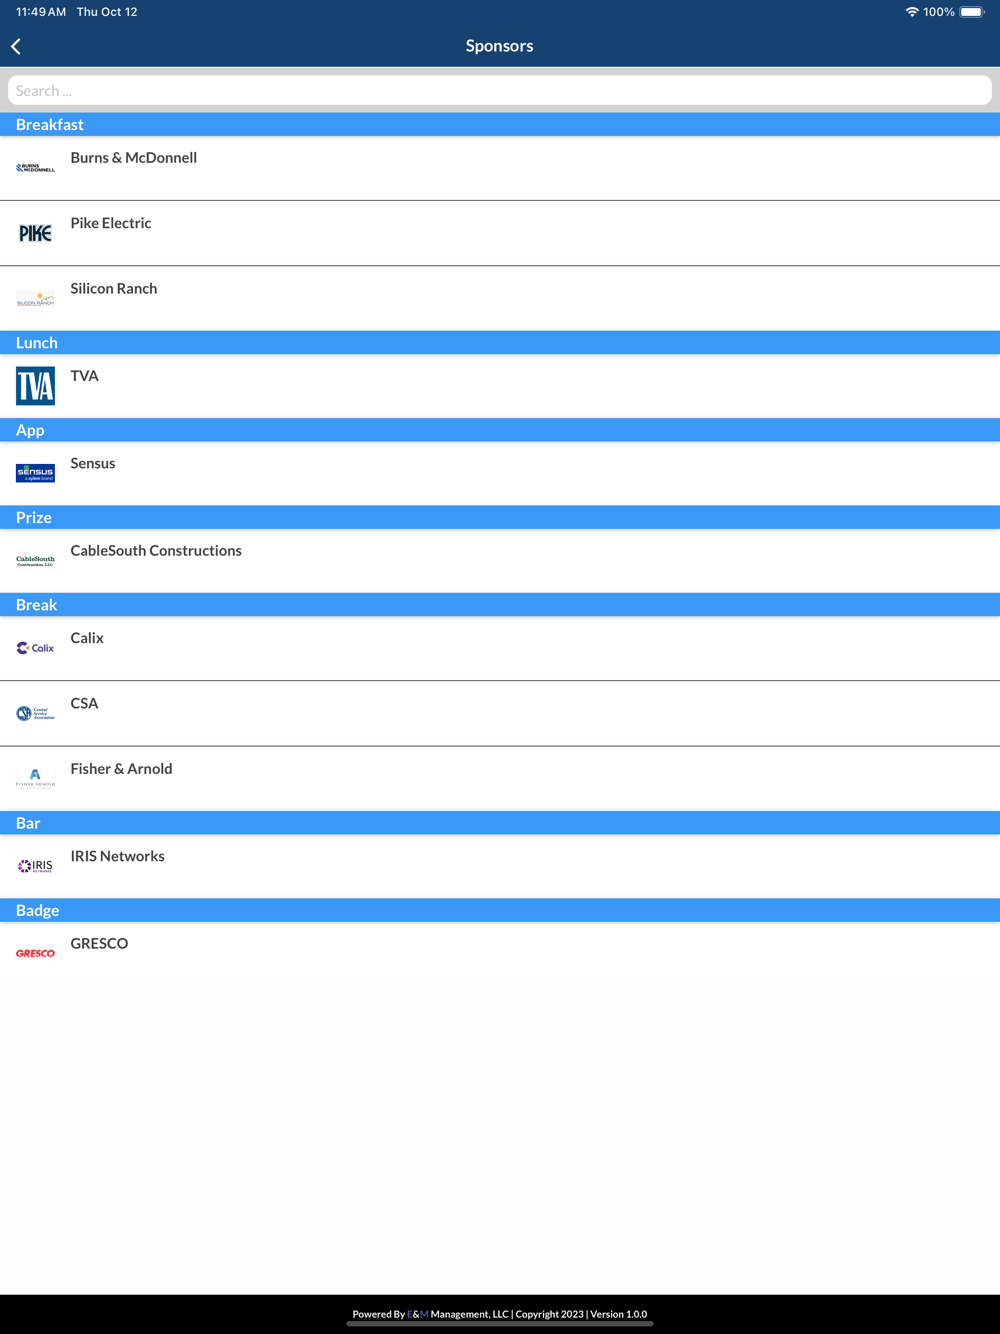Tap the Breakfast section header
Viewport: 1000px width, 1334px height.
pos(500,124)
